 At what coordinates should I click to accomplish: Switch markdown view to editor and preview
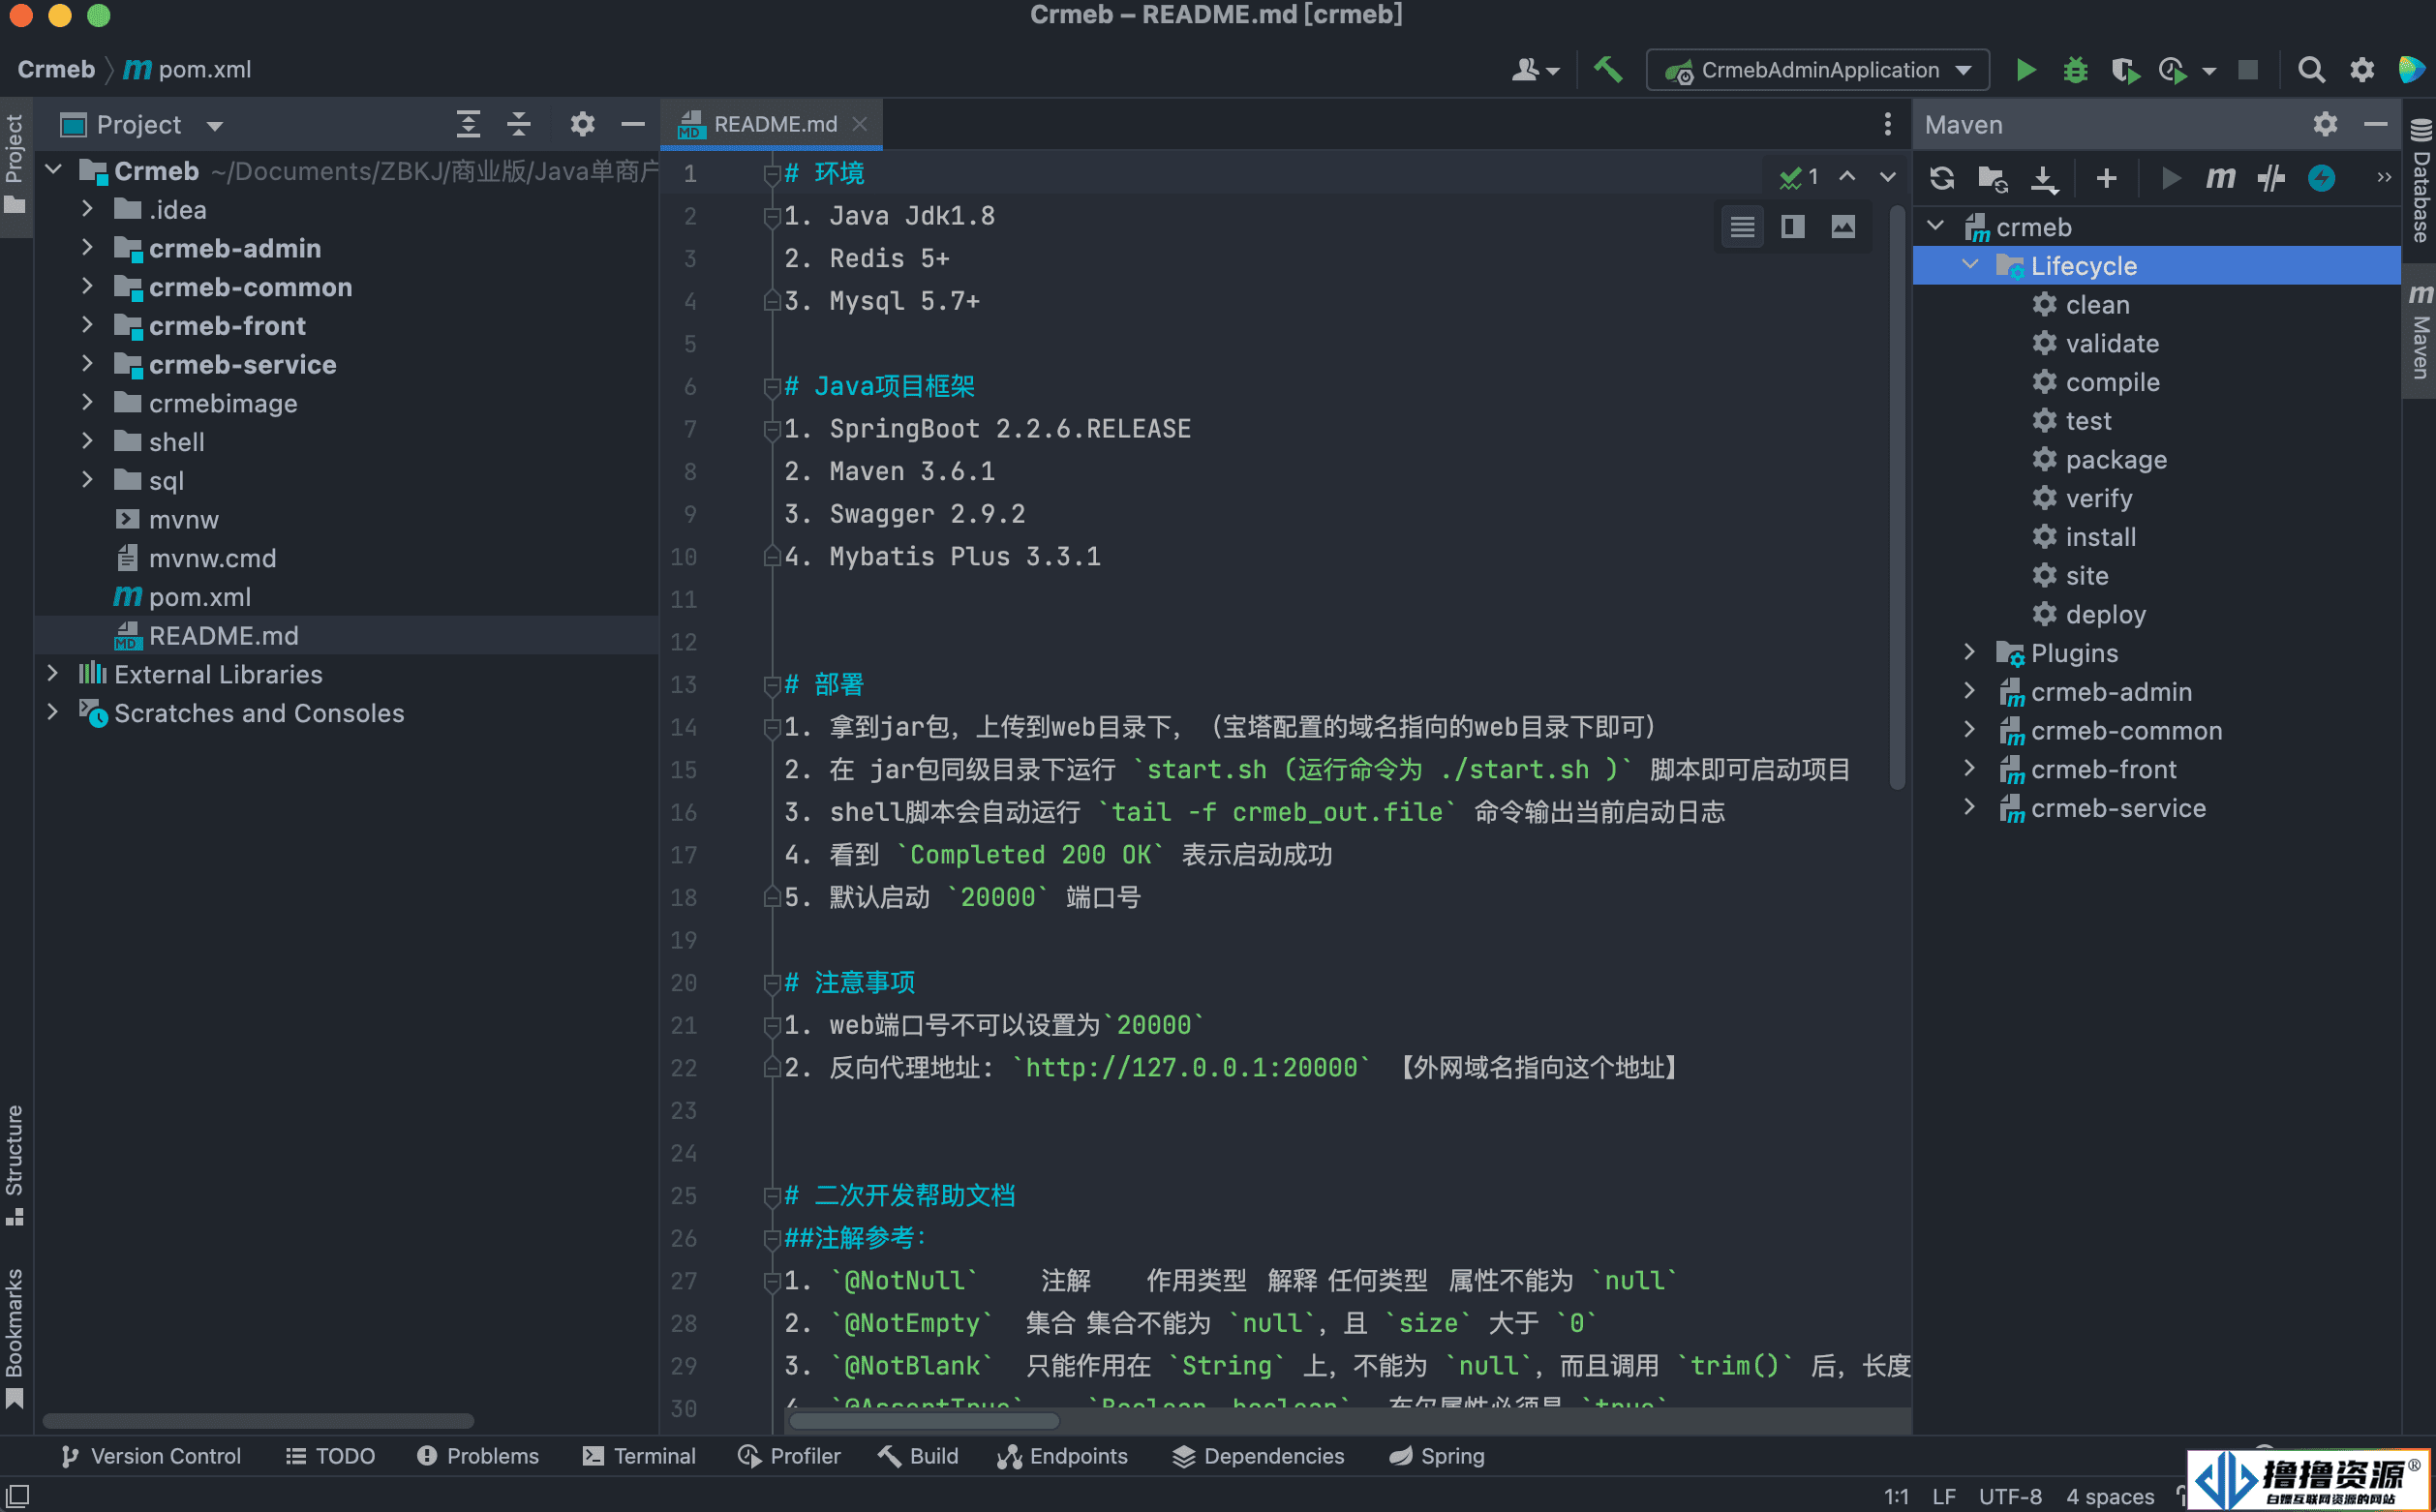coord(1792,227)
